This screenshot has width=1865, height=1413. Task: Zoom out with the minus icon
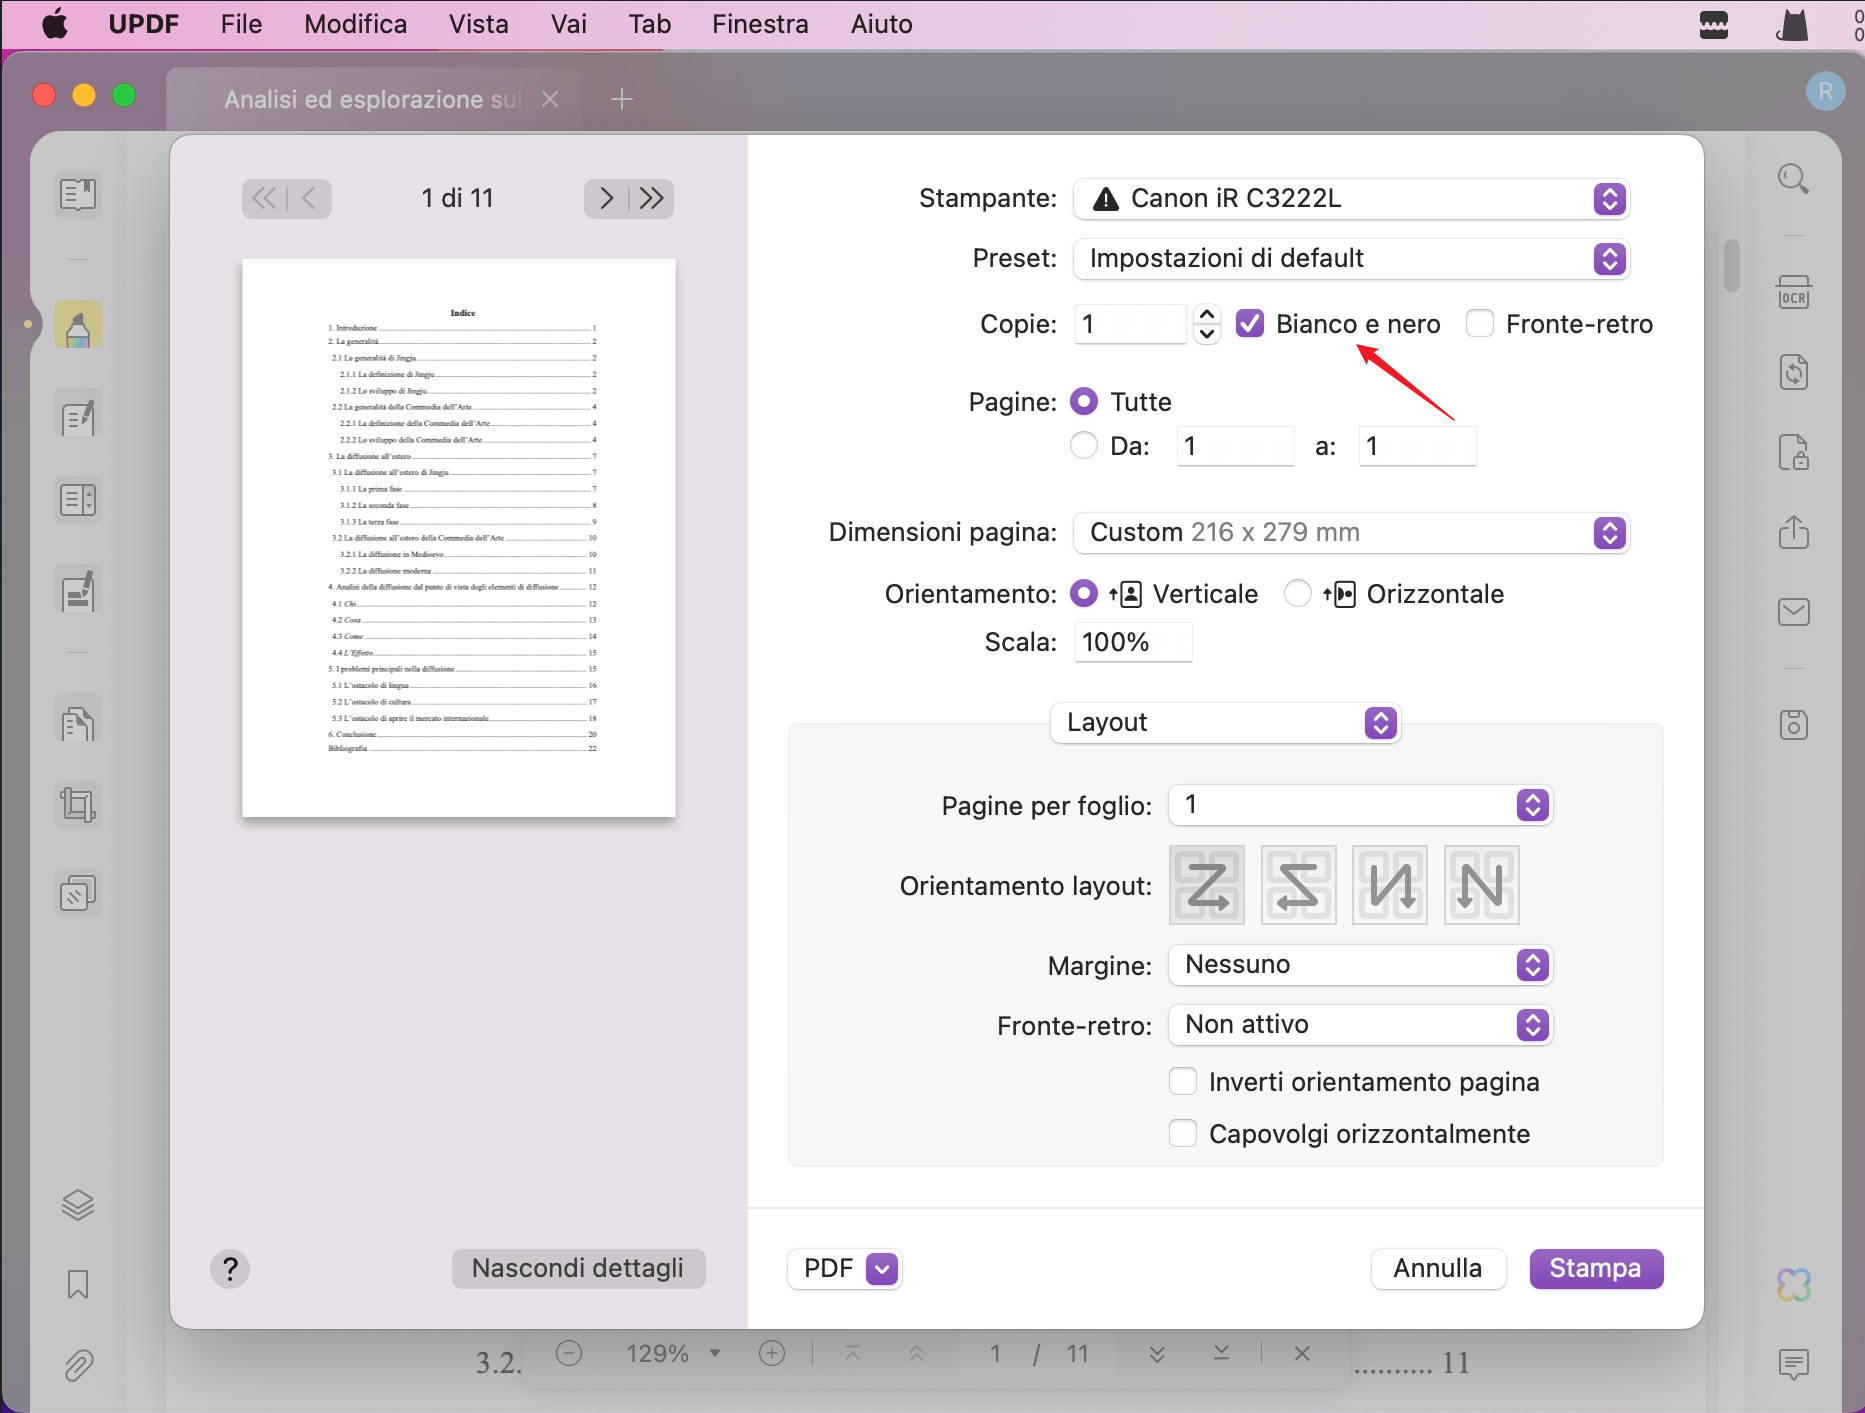[x=569, y=1354]
